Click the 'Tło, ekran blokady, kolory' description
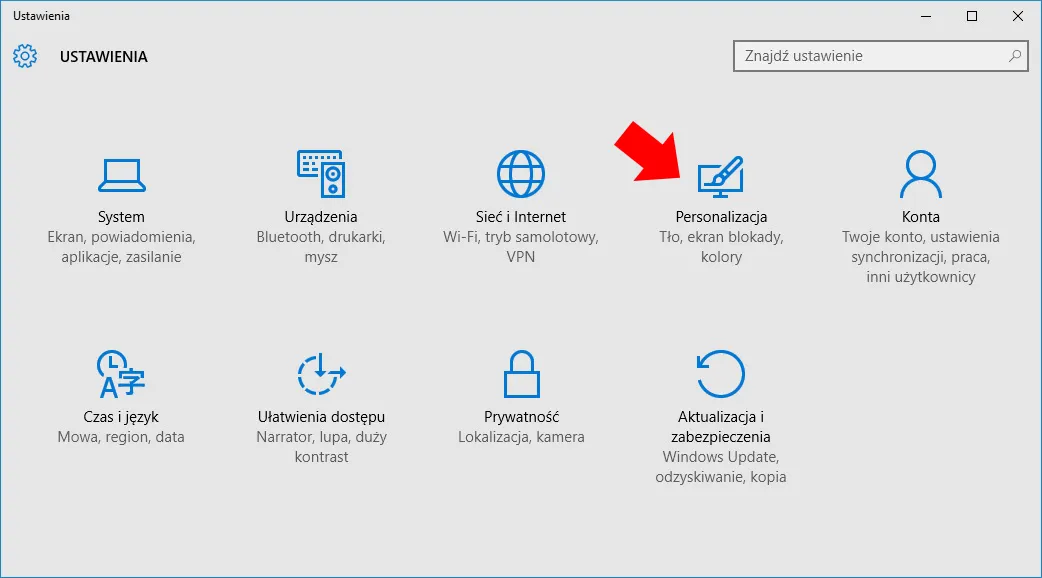This screenshot has height=578, width=1042. [x=721, y=247]
